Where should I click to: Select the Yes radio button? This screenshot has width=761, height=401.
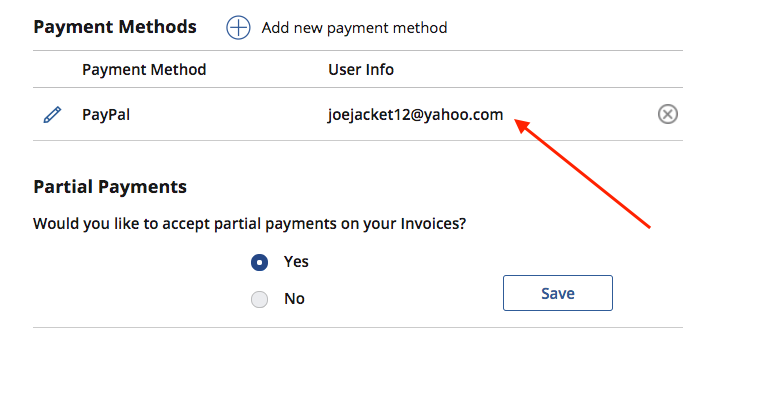pos(259,262)
